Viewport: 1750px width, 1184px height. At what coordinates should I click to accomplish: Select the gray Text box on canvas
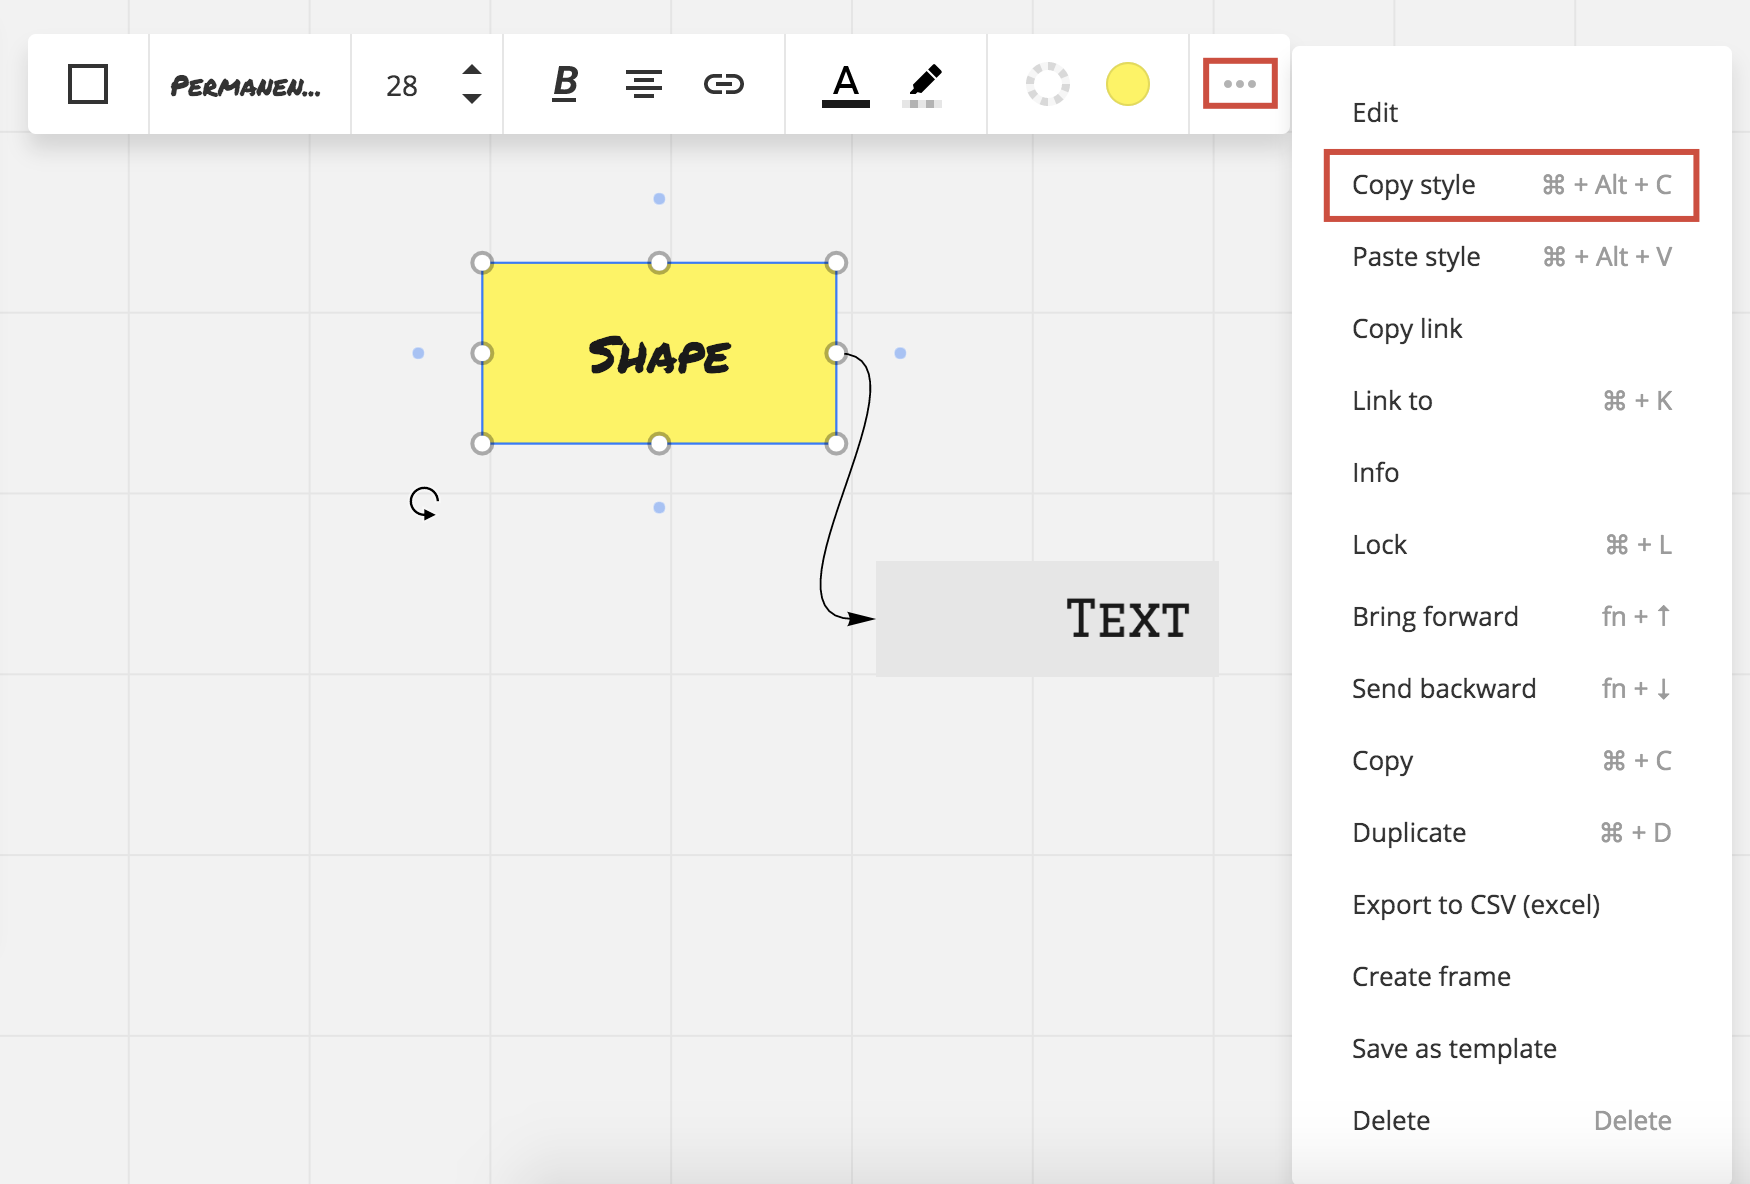(1046, 618)
